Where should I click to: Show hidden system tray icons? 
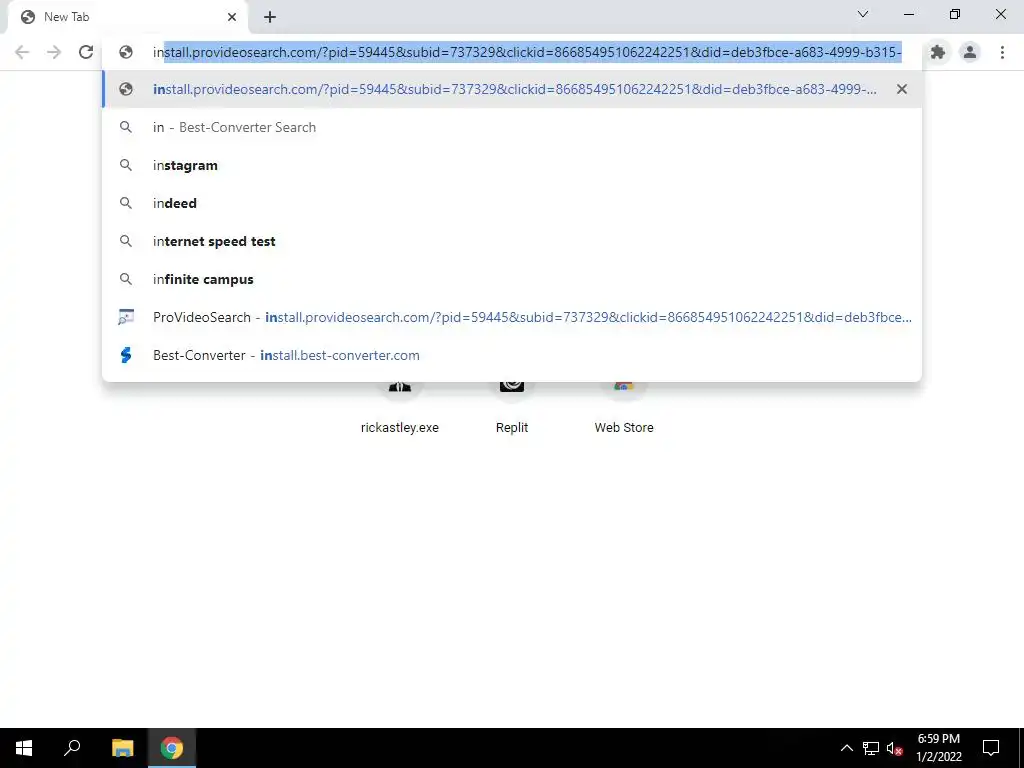tap(846, 748)
